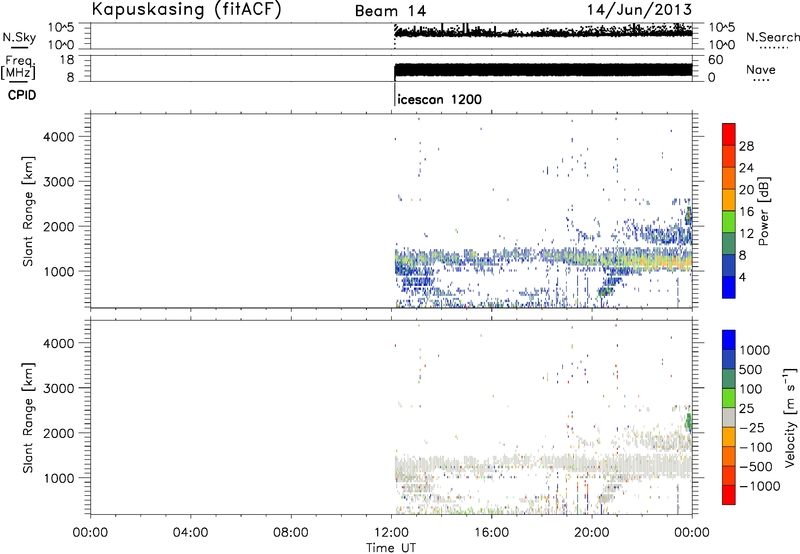This screenshot has height=554, width=800.
Task: Click the Velocity [m s-1] colorbar label
Action: [x=790, y=417]
